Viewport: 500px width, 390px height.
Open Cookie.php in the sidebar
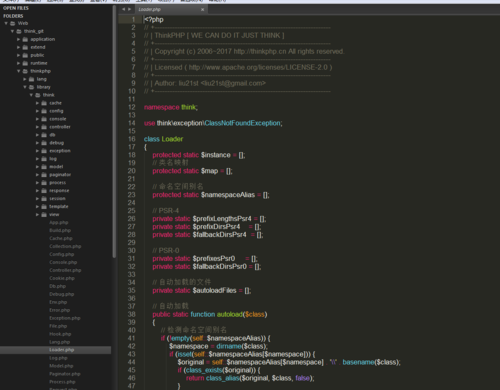62,278
